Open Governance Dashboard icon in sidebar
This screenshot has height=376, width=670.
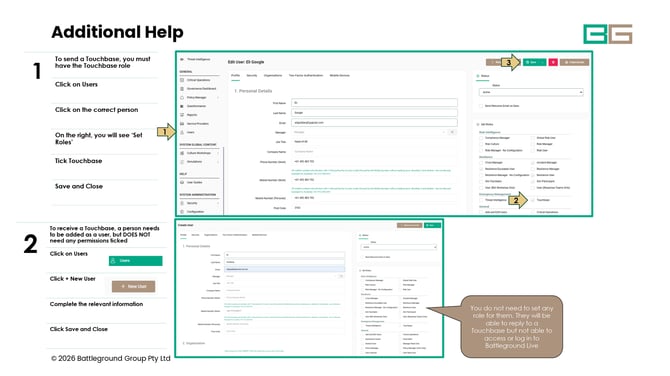tap(182, 88)
